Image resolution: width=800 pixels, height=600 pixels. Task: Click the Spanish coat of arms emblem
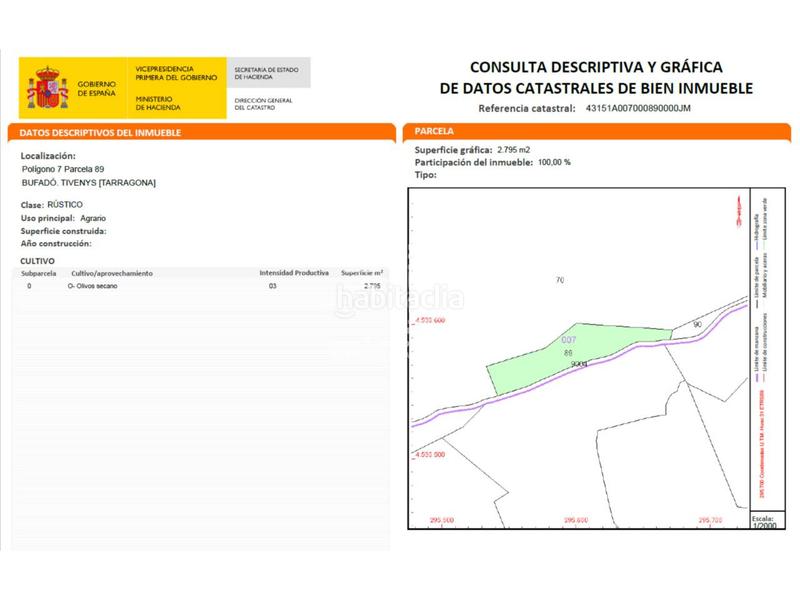pos(48,88)
